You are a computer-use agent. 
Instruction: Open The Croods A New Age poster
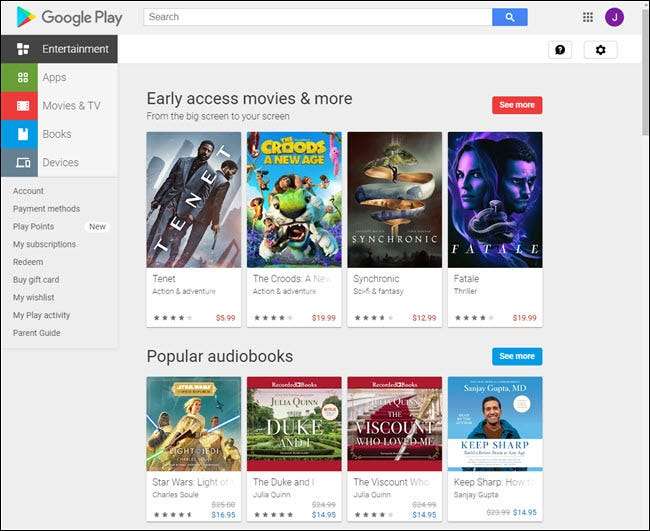[294, 200]
